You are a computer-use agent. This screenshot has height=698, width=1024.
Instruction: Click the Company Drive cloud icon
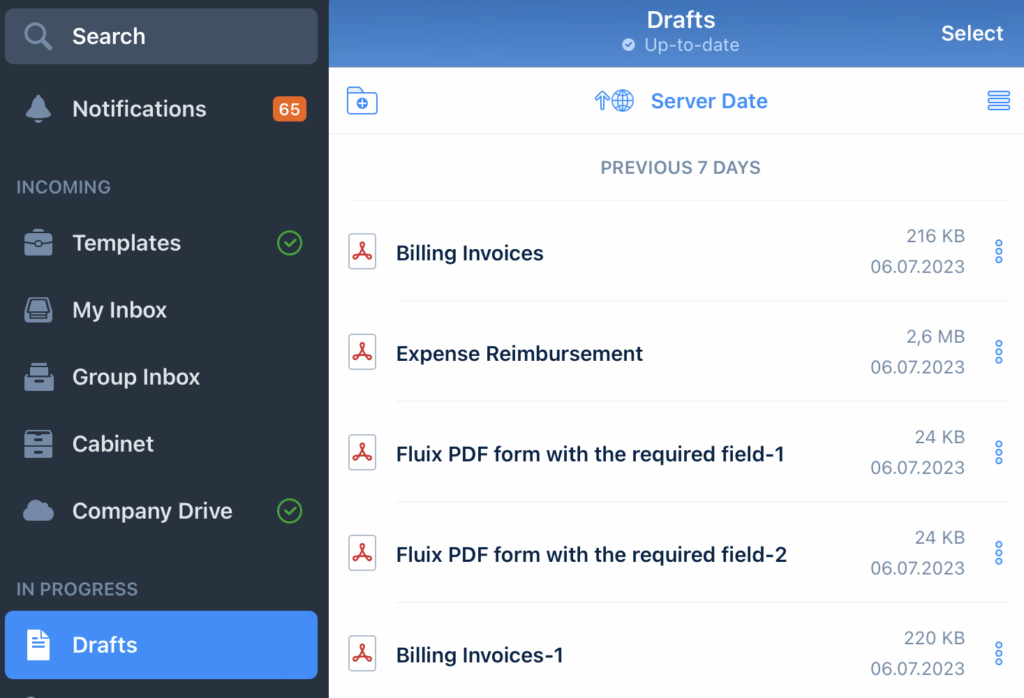coord(39,511)
